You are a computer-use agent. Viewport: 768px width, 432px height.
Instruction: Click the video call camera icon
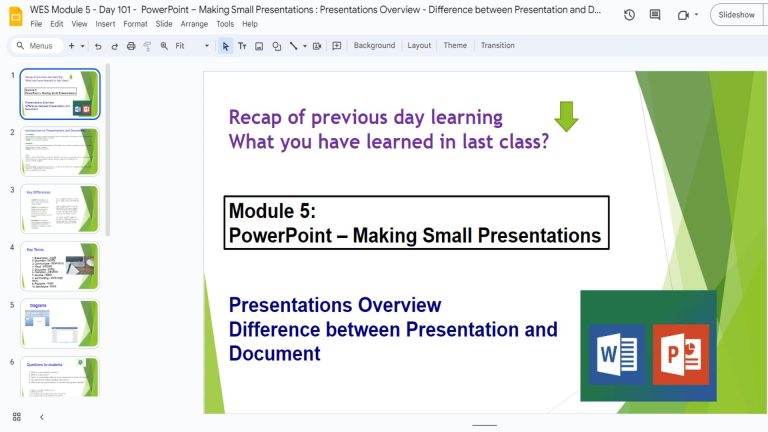(683, 15)
